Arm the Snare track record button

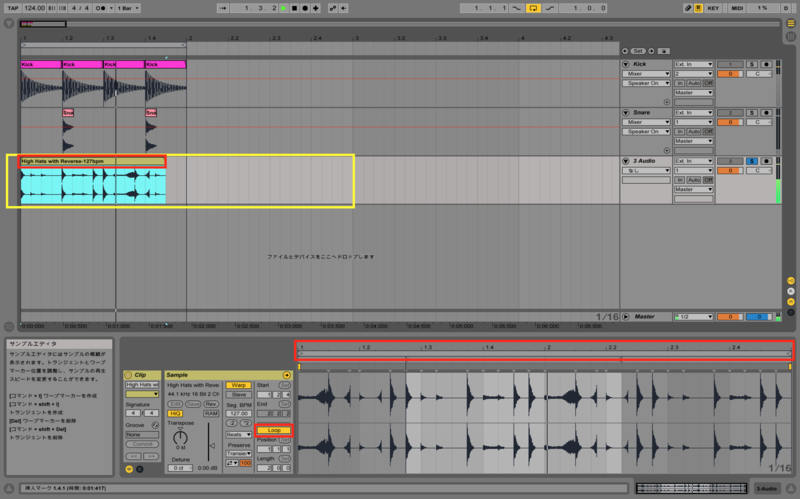click(x=766, y=113)
